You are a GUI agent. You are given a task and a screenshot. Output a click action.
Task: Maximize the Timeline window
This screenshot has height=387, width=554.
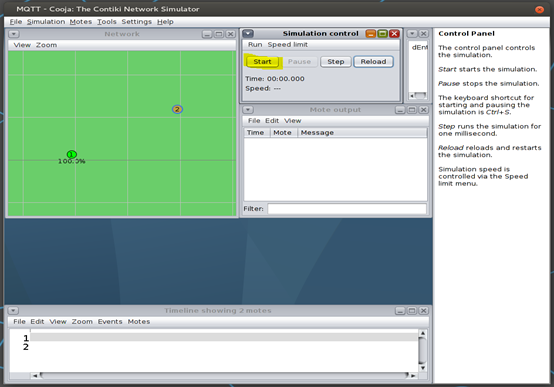412,310
